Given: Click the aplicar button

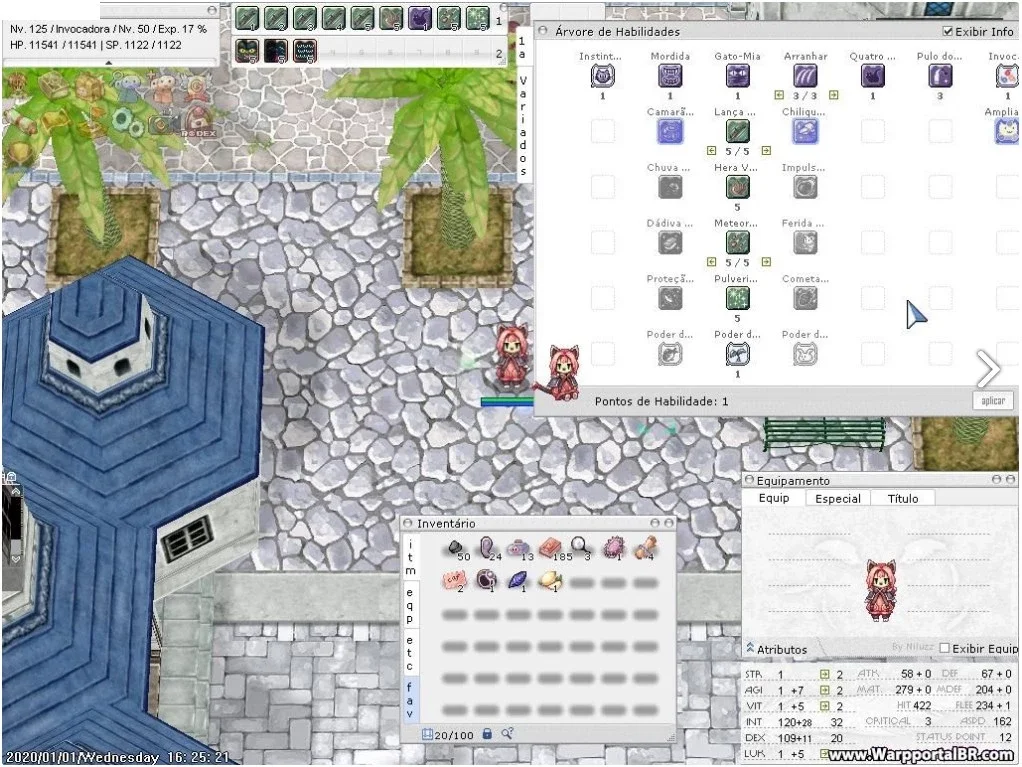Looking at the screenshot, I should [x=993, y=401].
